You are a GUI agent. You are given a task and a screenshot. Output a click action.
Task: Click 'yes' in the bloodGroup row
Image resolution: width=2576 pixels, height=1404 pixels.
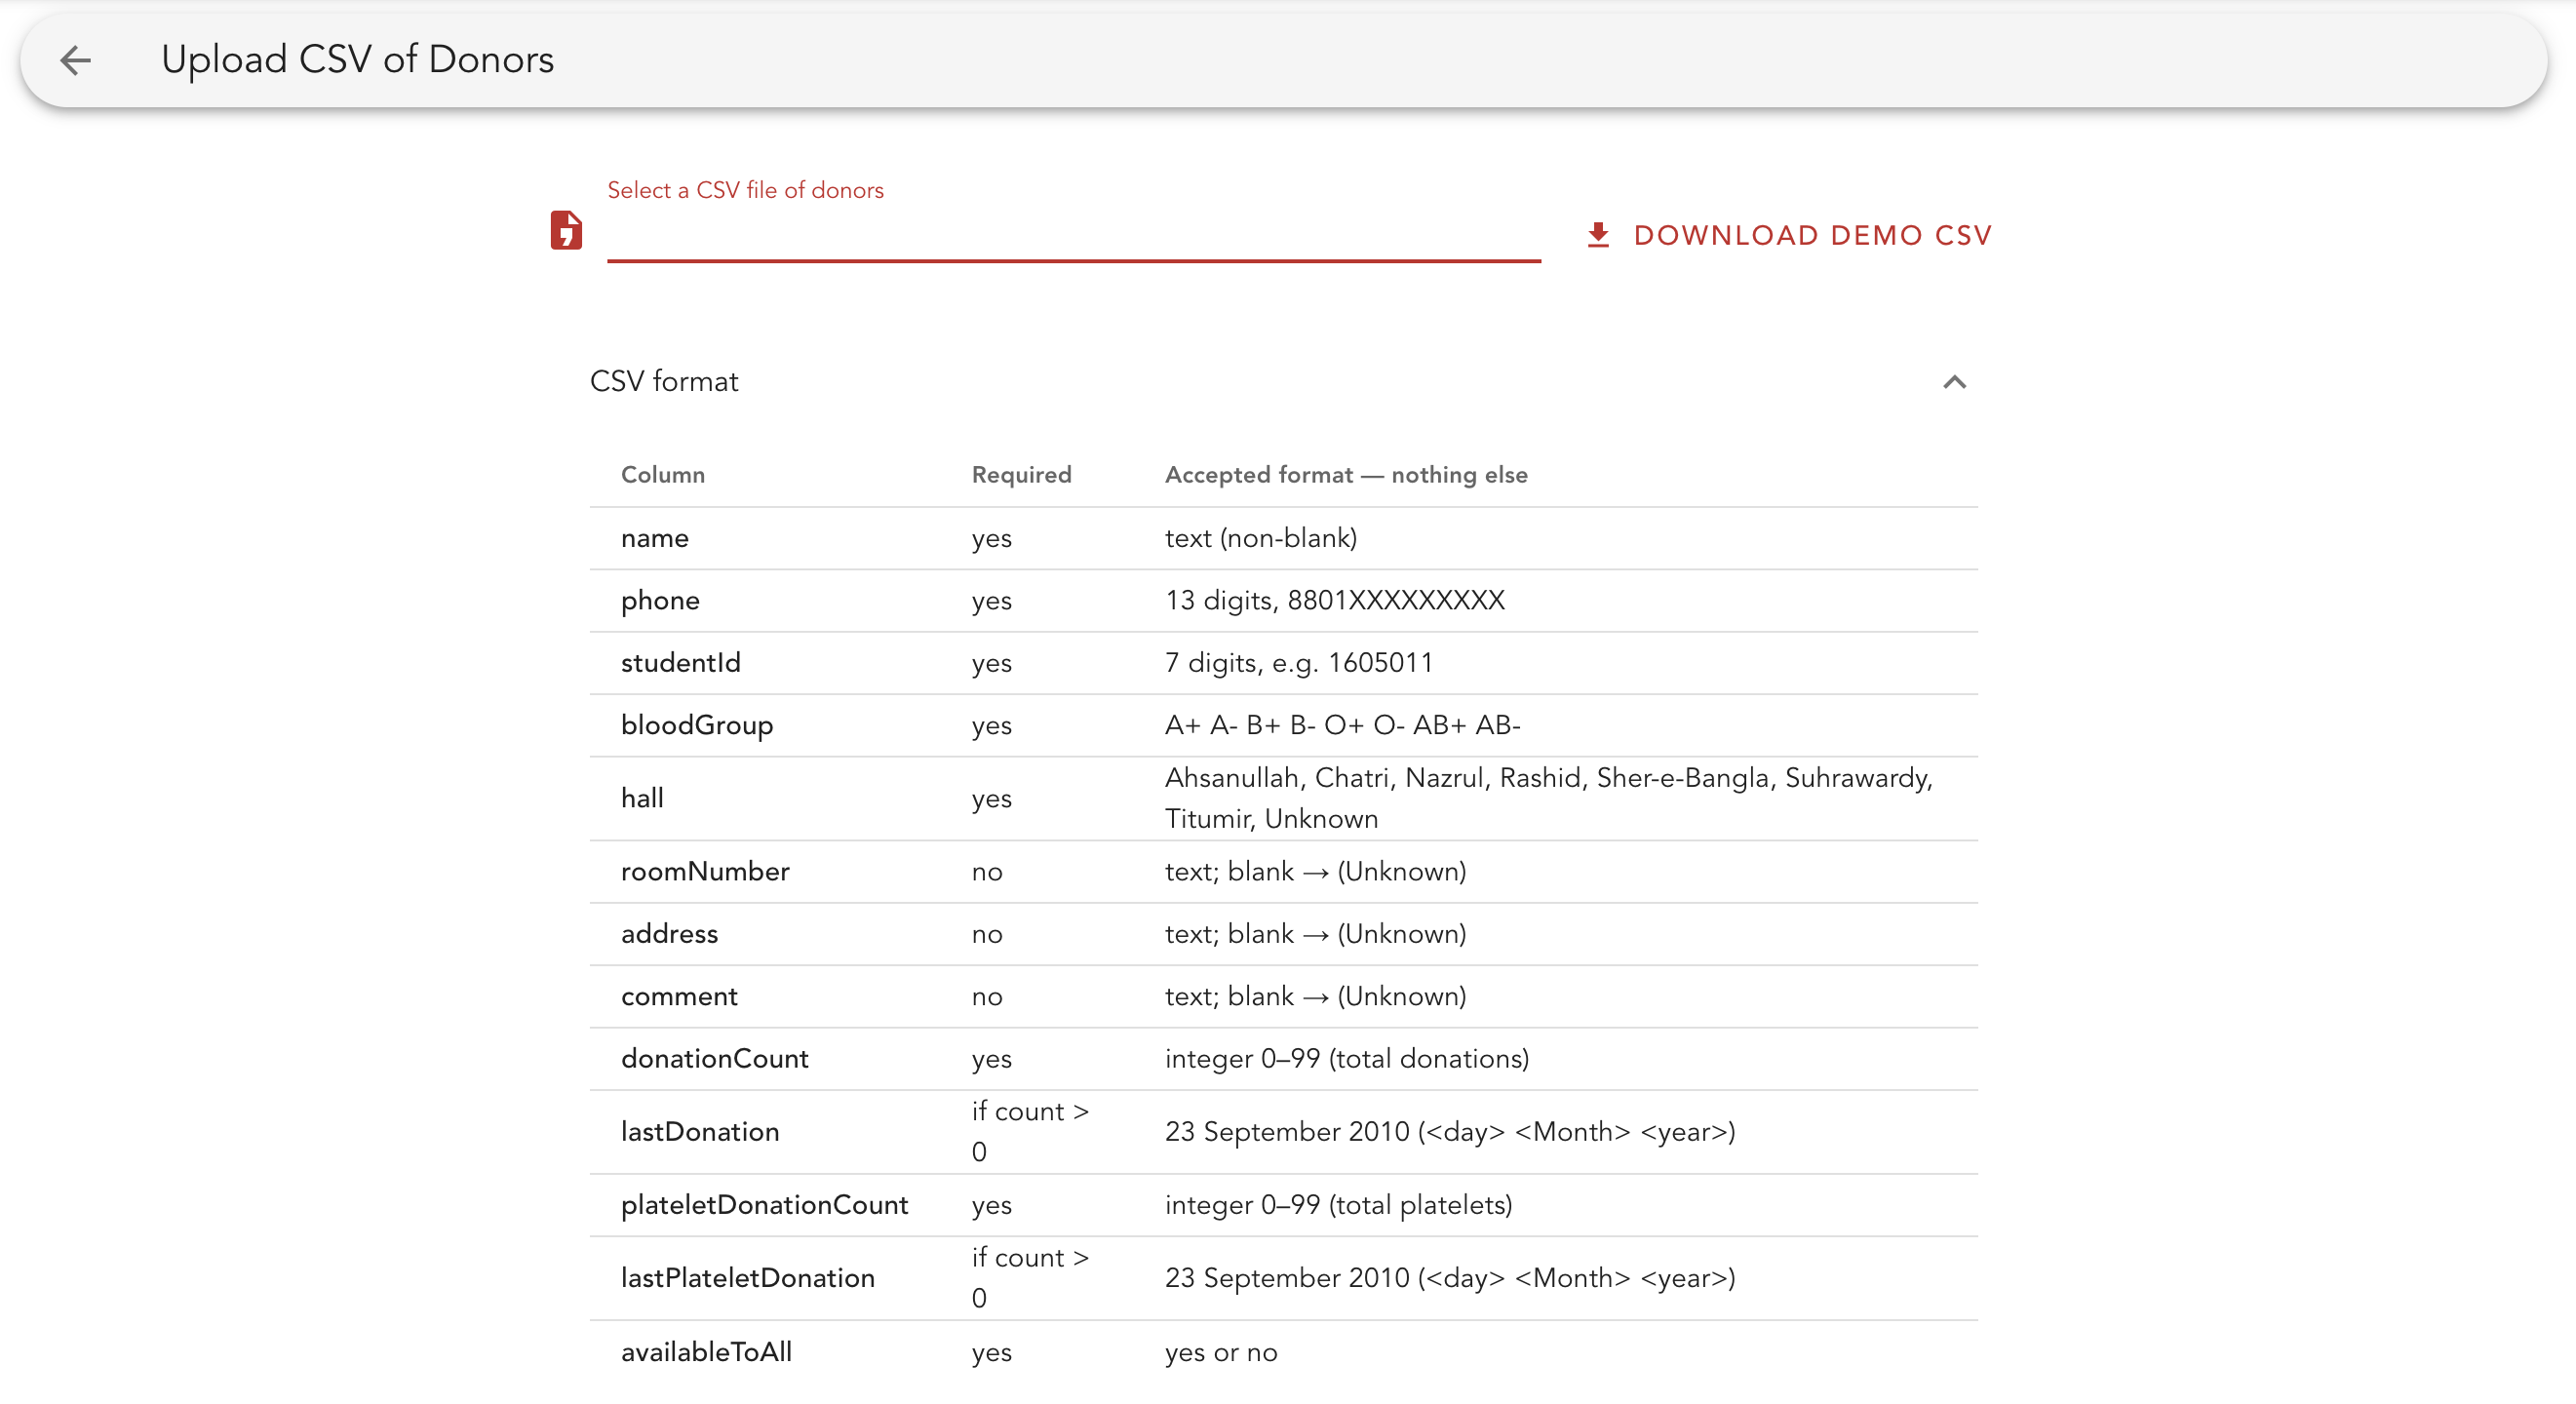click(x=991, y=725)
